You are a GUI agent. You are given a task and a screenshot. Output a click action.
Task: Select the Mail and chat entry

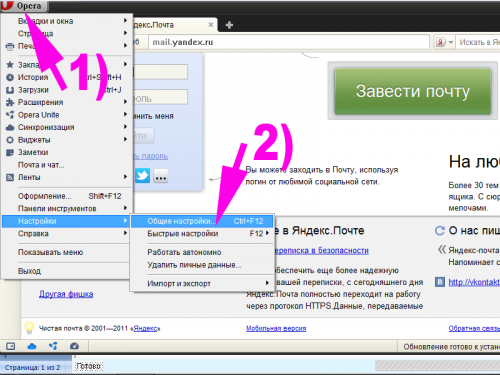[x=67, y=165]
